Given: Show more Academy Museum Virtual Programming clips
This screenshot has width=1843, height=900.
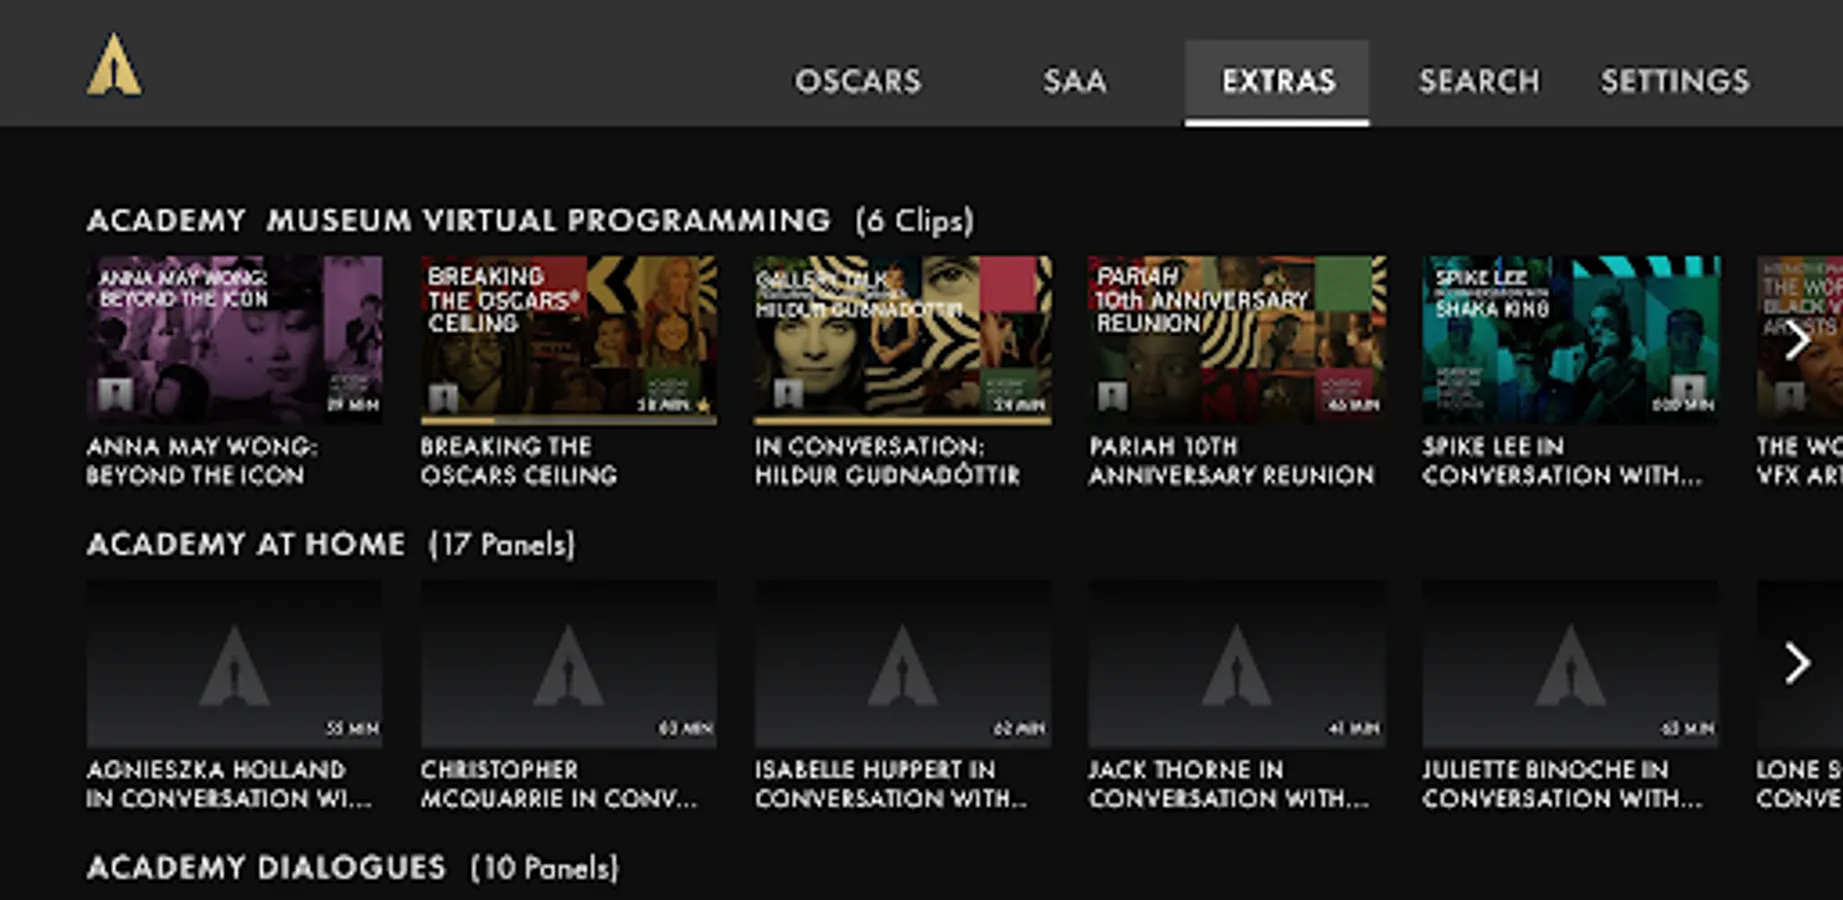Looking at the screenshot, I should coord(1797,340).
